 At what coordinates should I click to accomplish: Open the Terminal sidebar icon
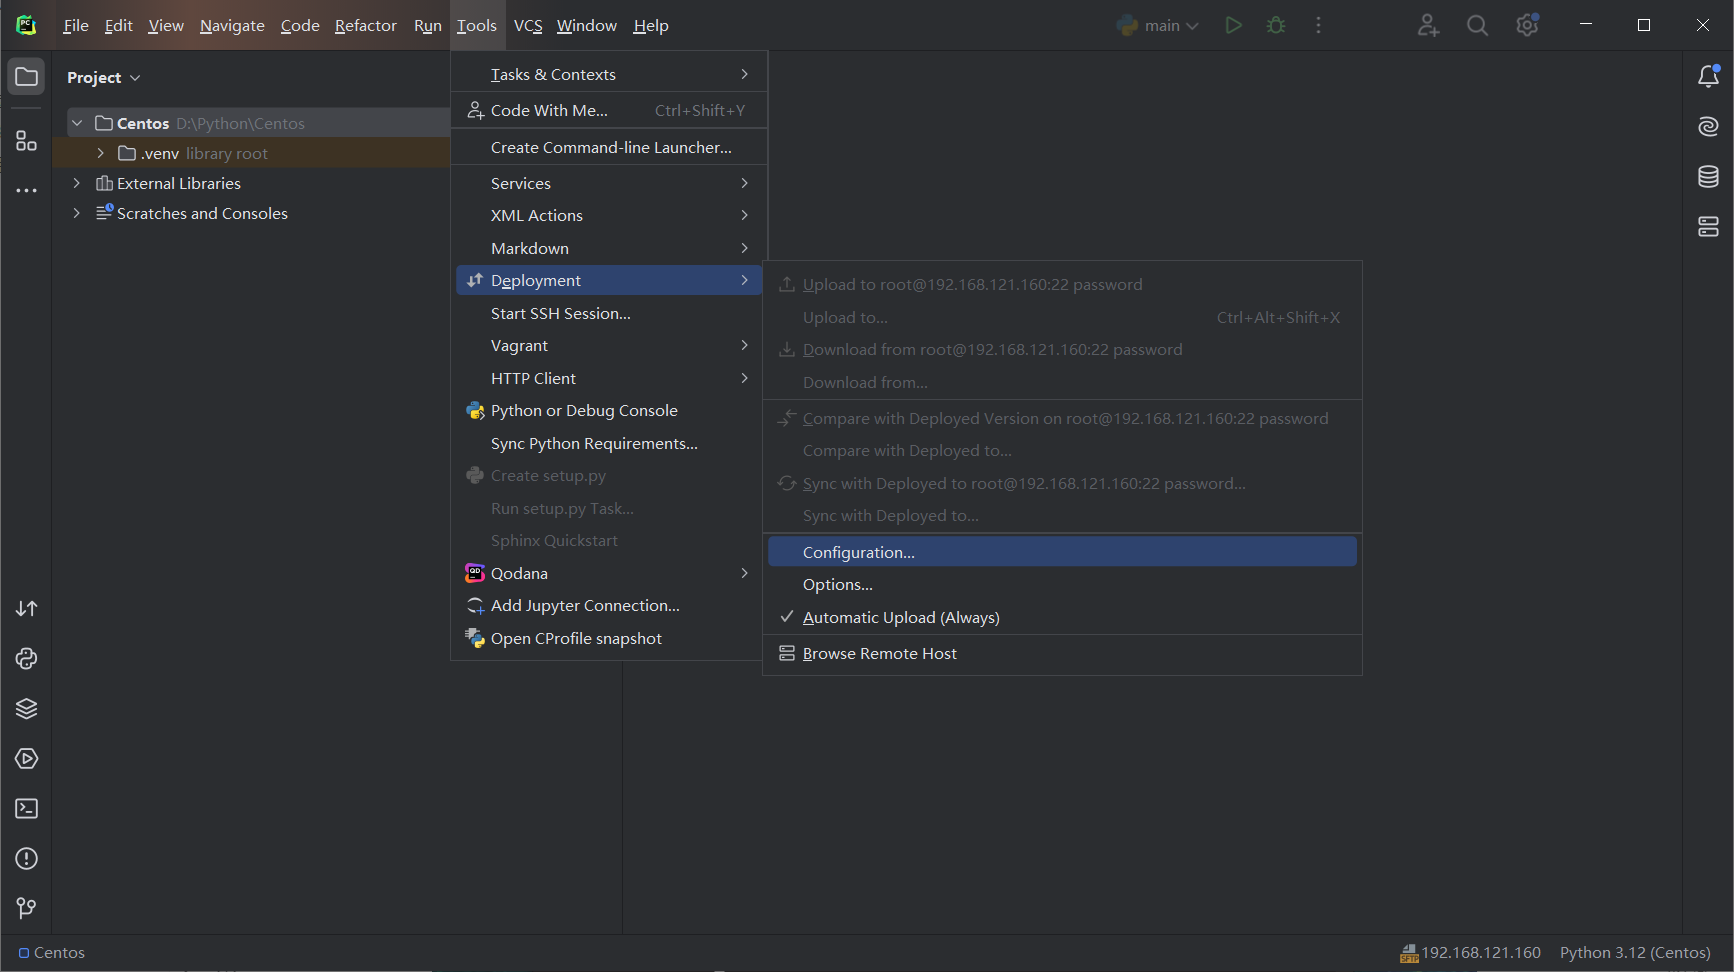click(x=27, y=808)
